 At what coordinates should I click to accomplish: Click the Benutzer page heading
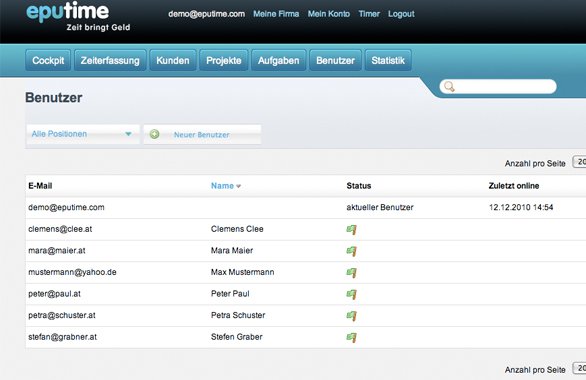coord(53,98)
